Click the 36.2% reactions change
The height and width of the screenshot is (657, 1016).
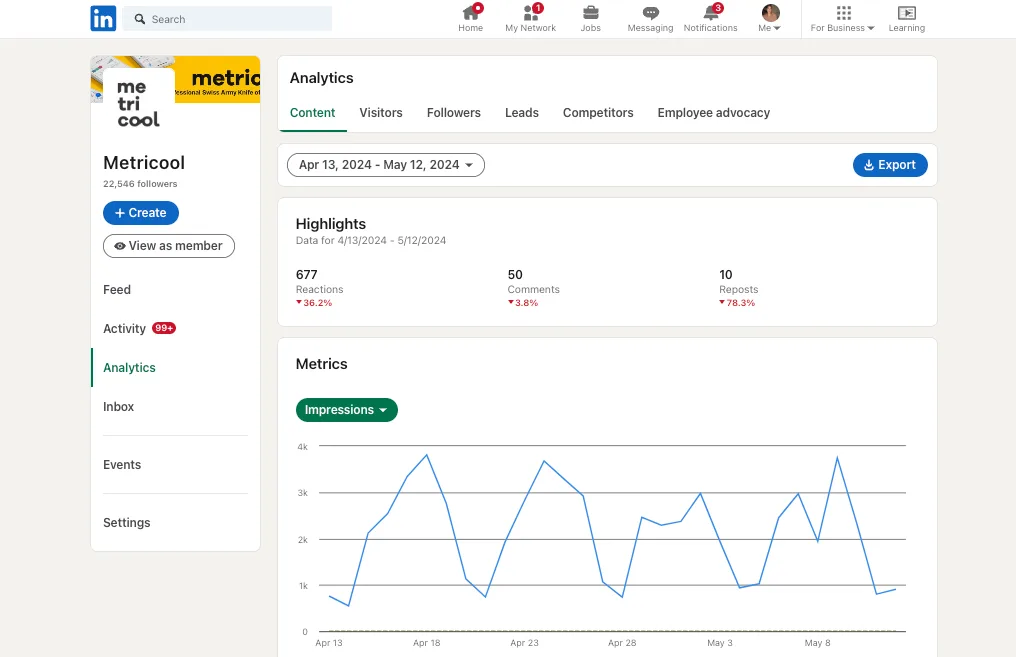click(314, 303)
